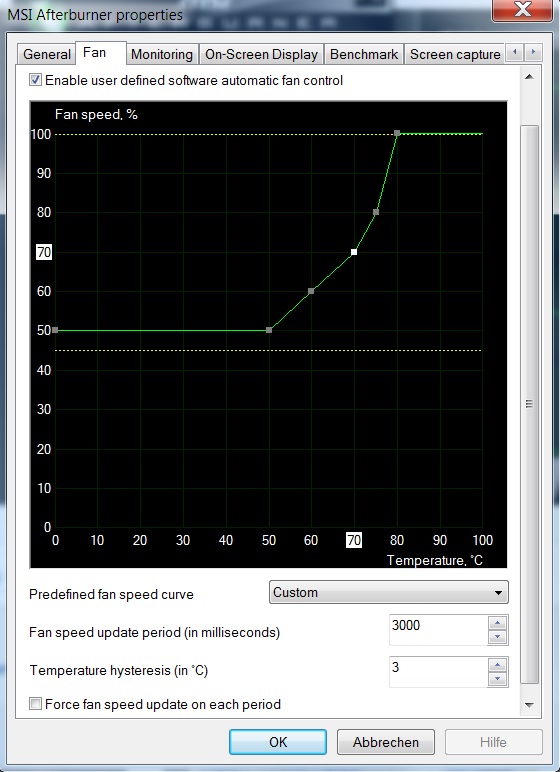560x772 pixels.
Task: Click the scrollbar down arrow
Action: [529, 705]
